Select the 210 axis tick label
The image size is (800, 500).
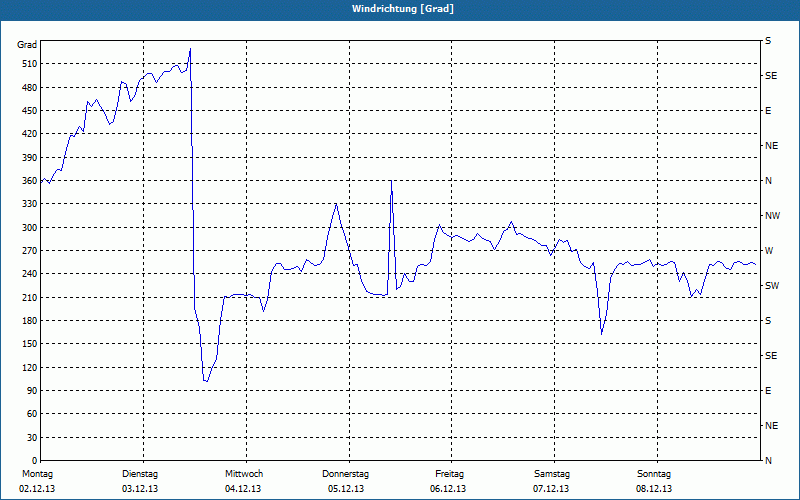[x=30, y=297]
